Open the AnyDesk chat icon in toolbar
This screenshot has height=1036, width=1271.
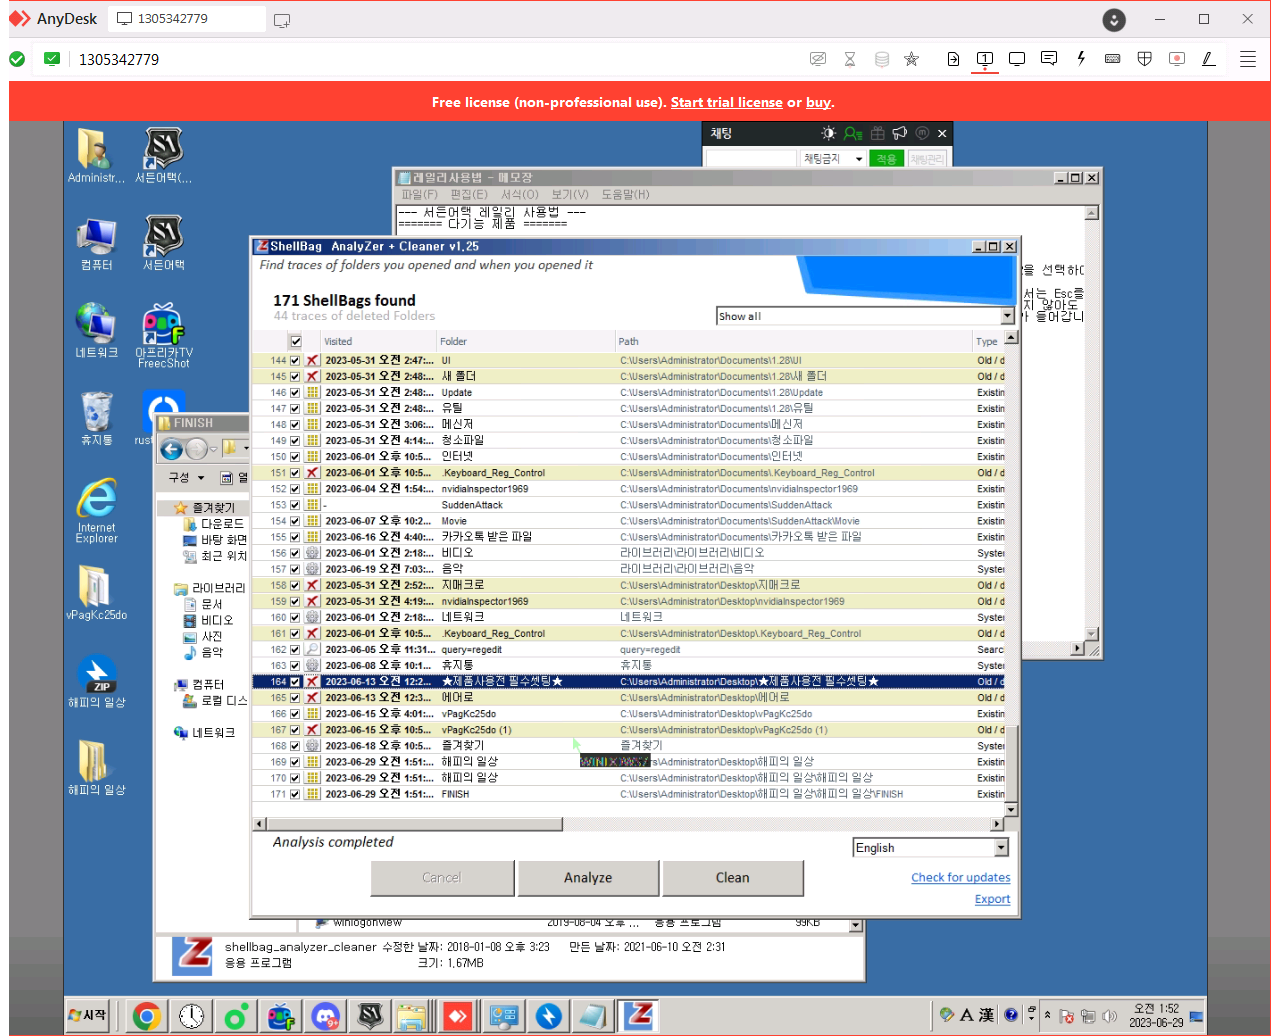1048,59
